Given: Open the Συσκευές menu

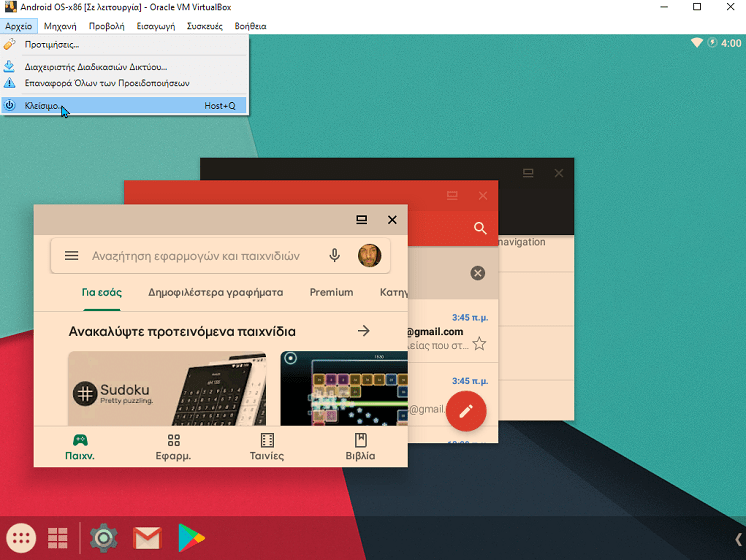Looking at the screenshot, I should coord(205,26).
